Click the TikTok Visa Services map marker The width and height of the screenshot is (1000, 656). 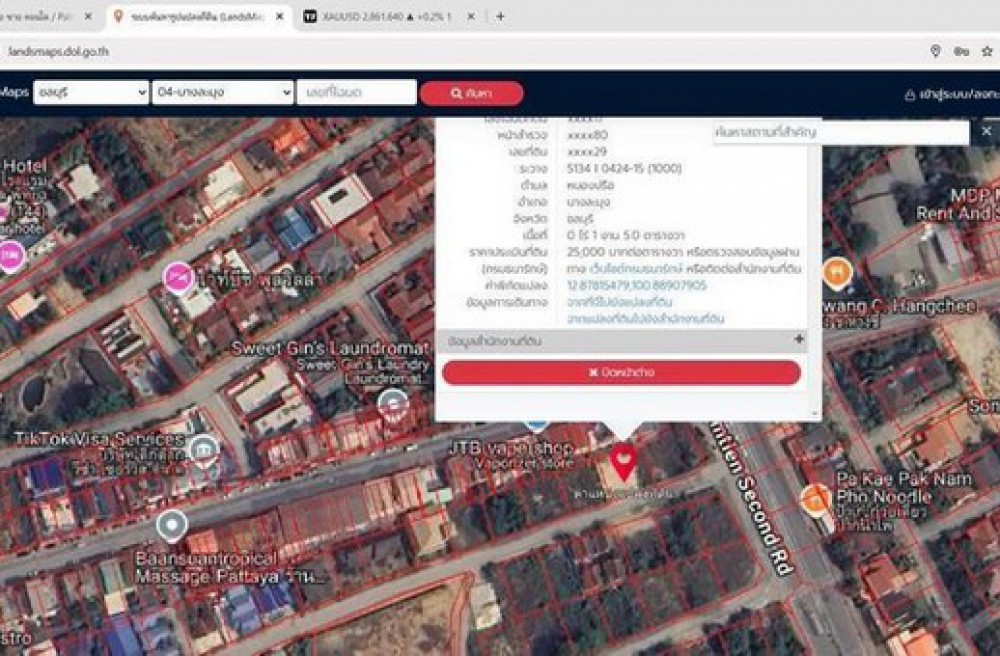pos(204,449)
